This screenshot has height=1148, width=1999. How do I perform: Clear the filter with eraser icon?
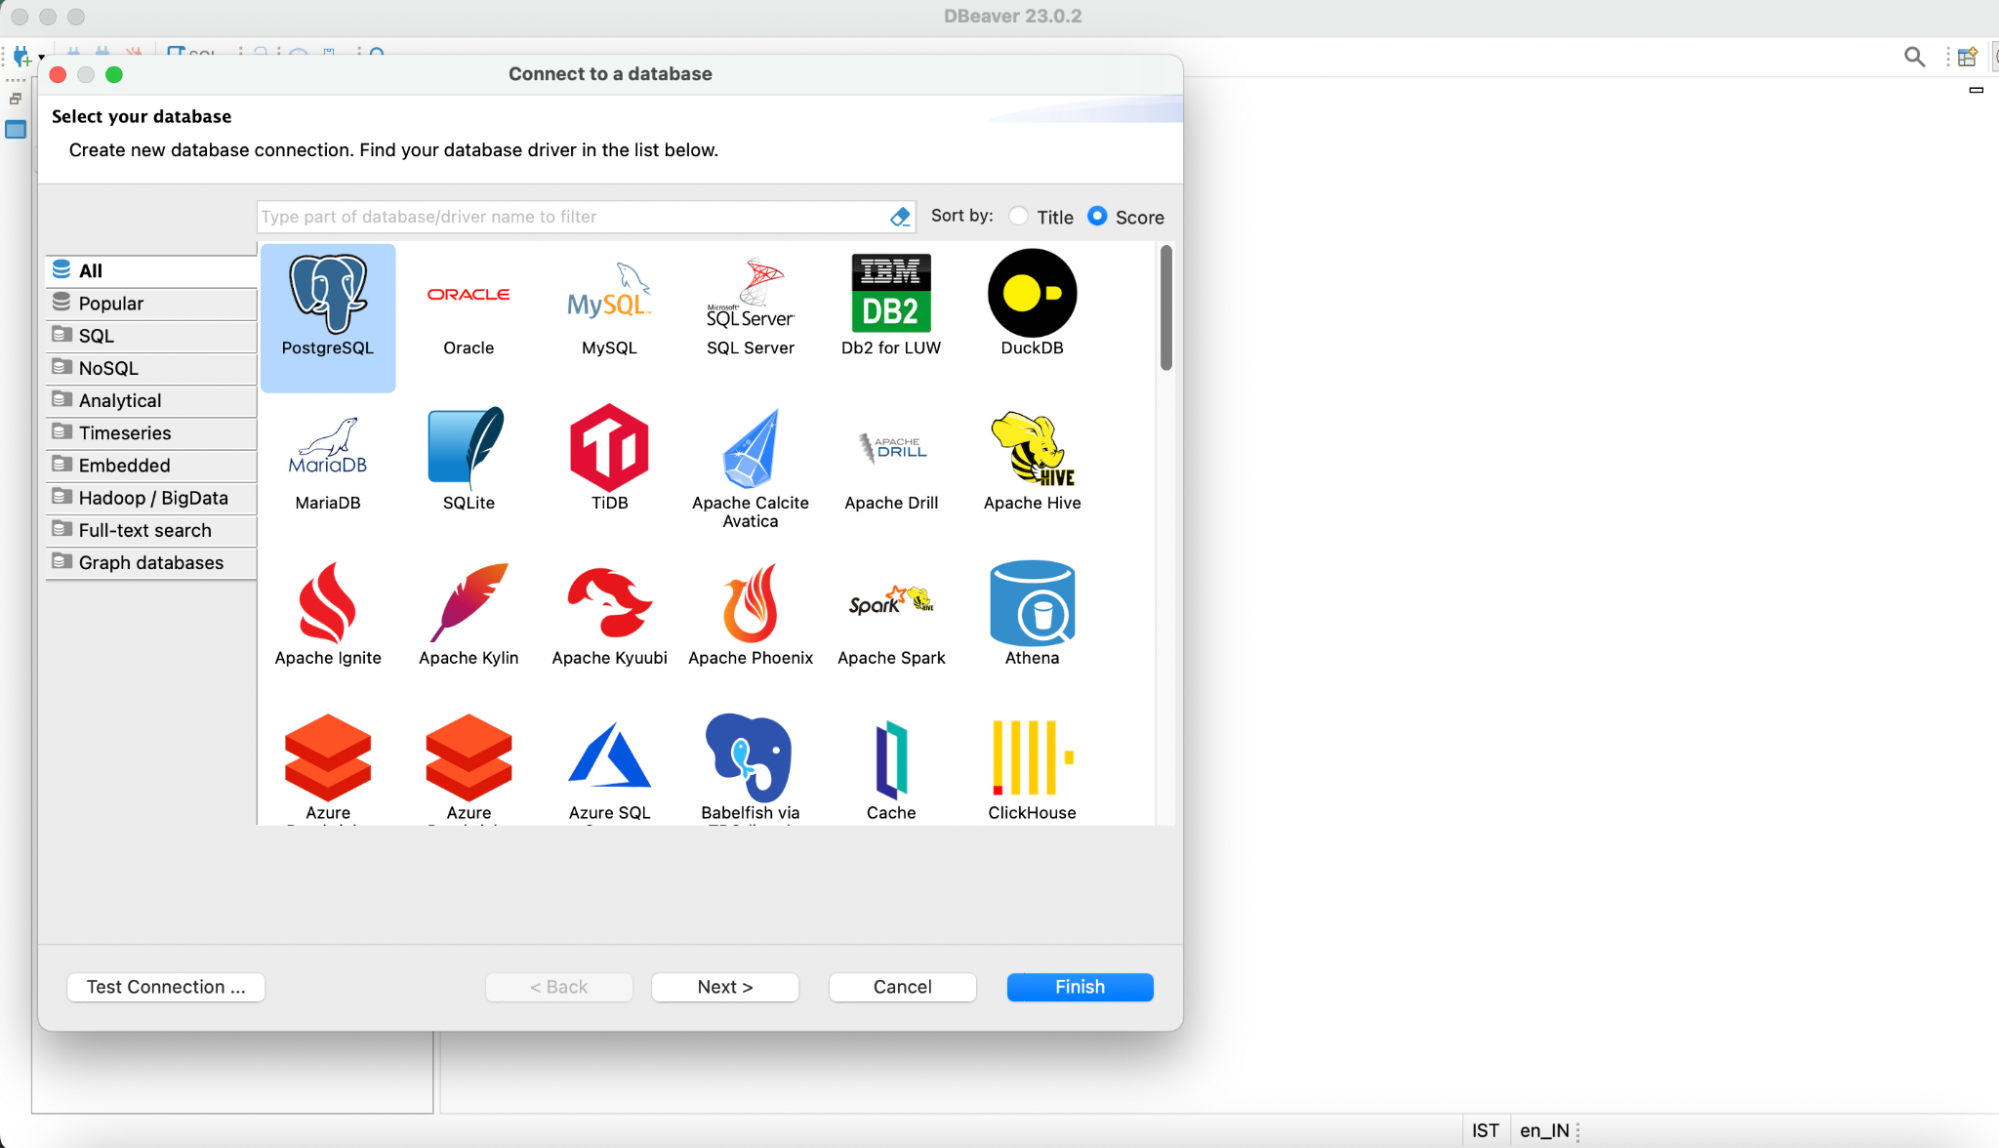click(900, 217)
